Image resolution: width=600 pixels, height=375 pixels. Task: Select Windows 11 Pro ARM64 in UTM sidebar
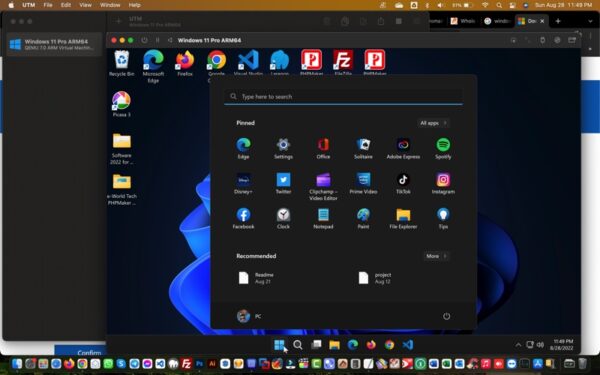tap(54, 44)
